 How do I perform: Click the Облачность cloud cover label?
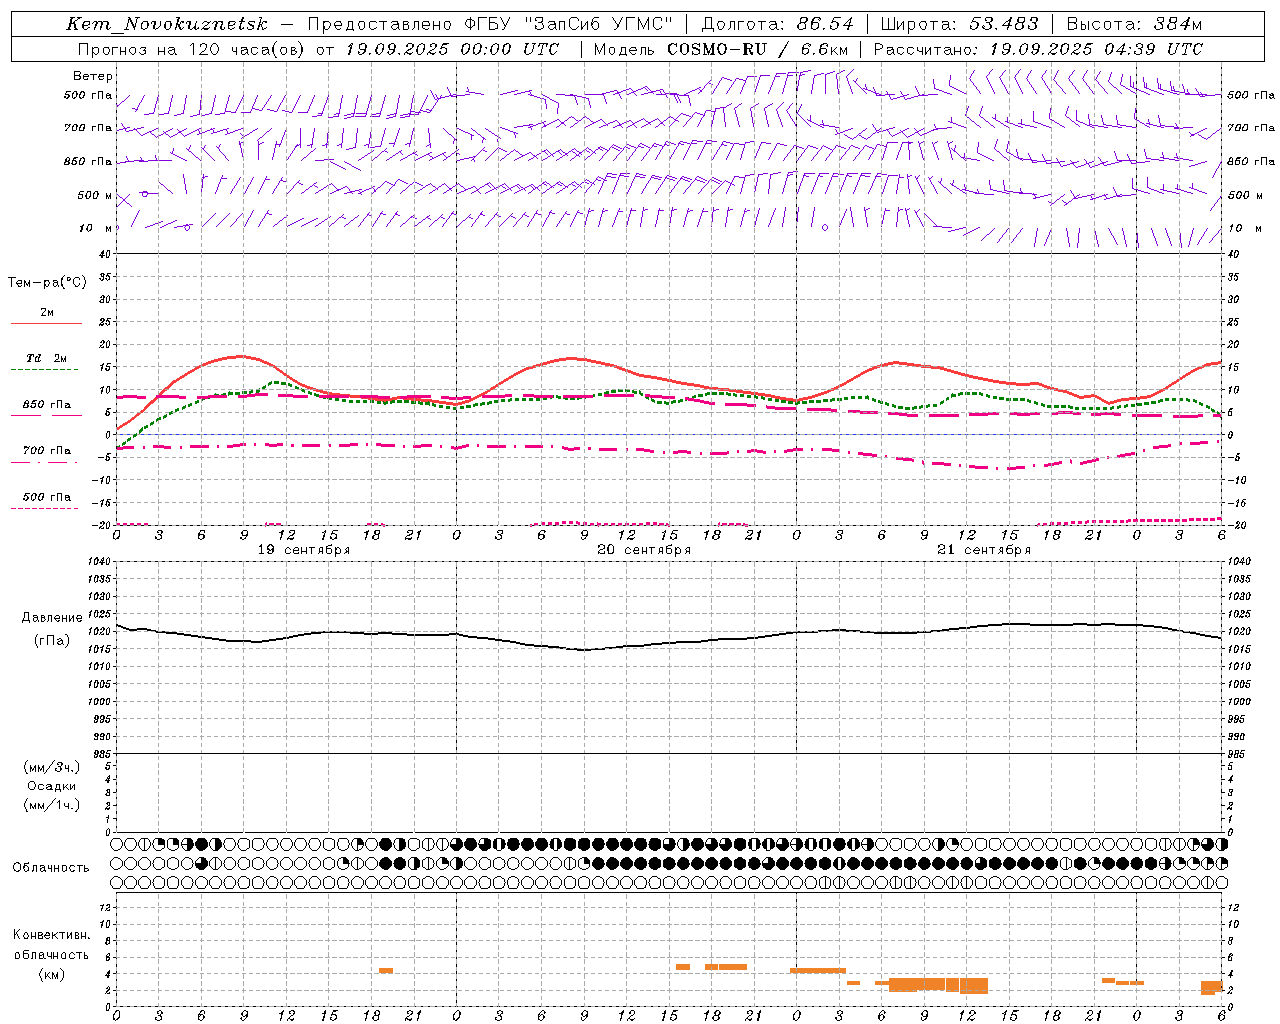coord(51,868)
